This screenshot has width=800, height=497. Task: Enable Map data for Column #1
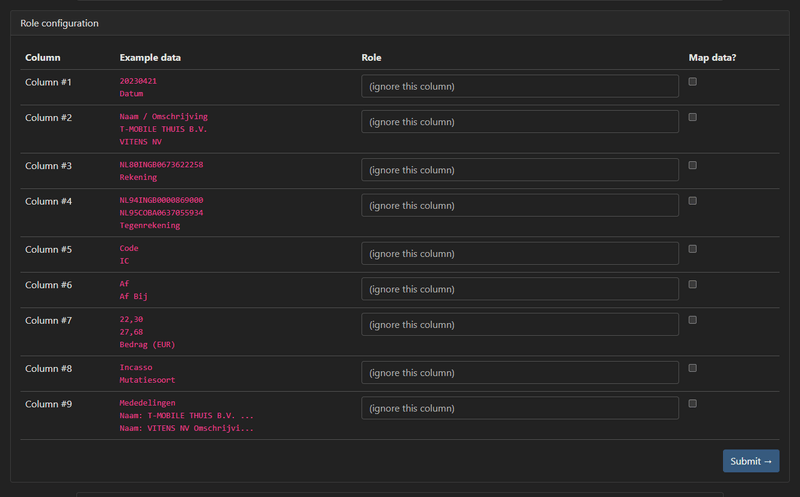pyautogui.click(x=693, y=82)
